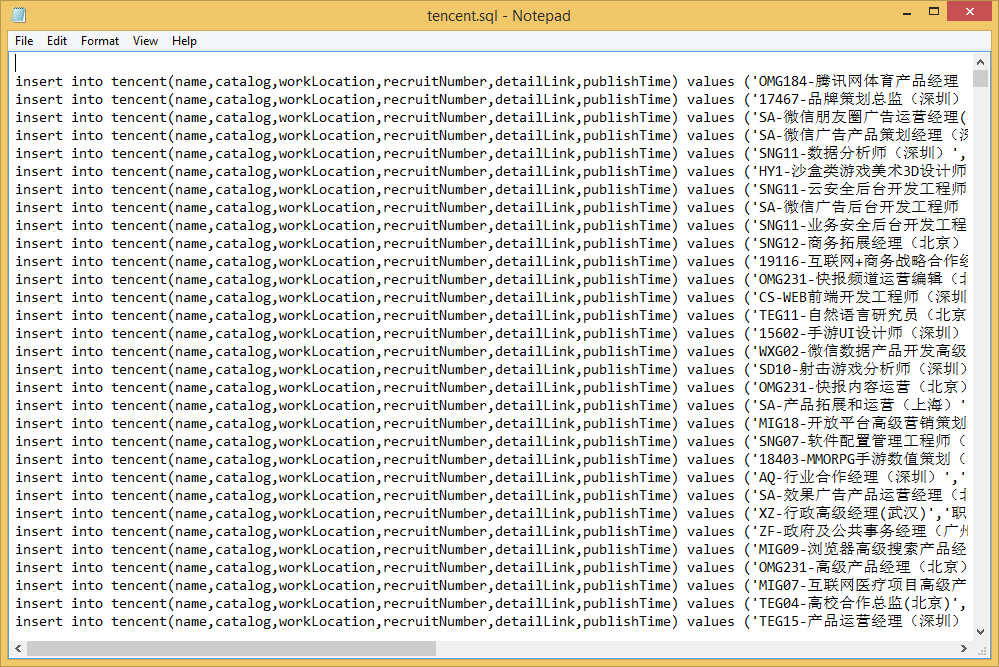999x667 pixels.
Task: Click the Notepad icon in title bar
Action: pyautogui.click(x=18, y=15)
